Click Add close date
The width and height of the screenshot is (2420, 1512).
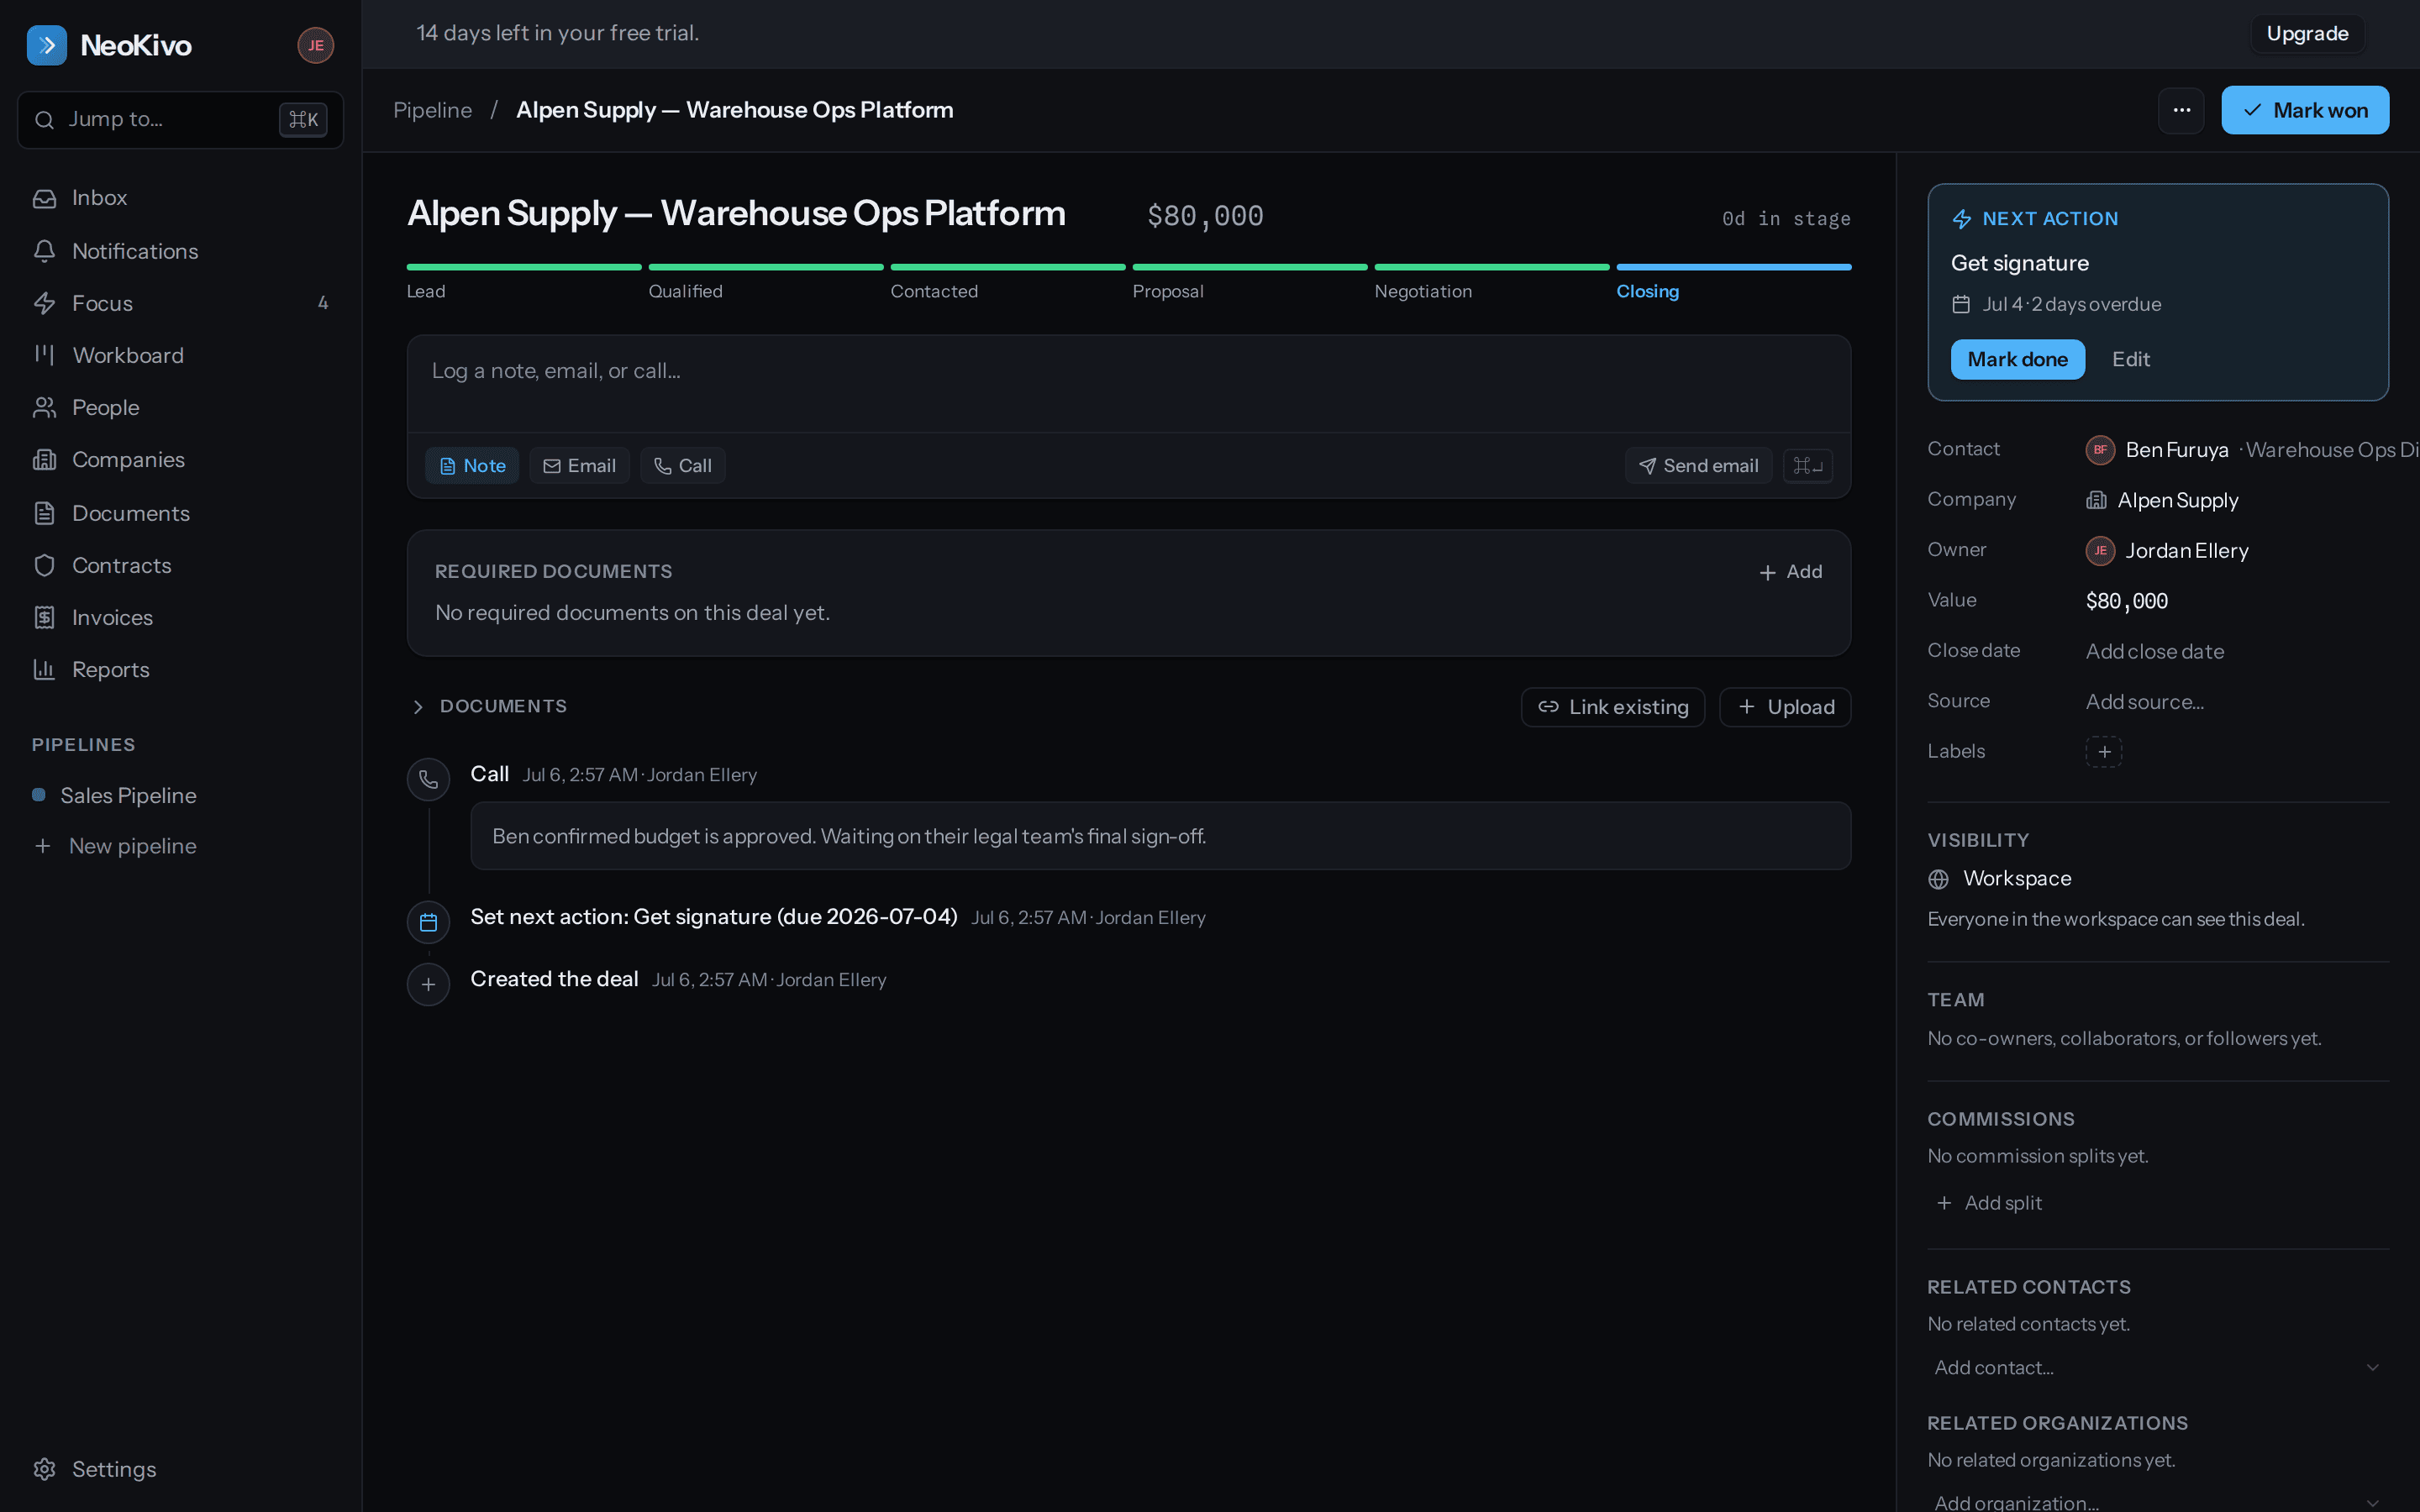[2154, 651]
